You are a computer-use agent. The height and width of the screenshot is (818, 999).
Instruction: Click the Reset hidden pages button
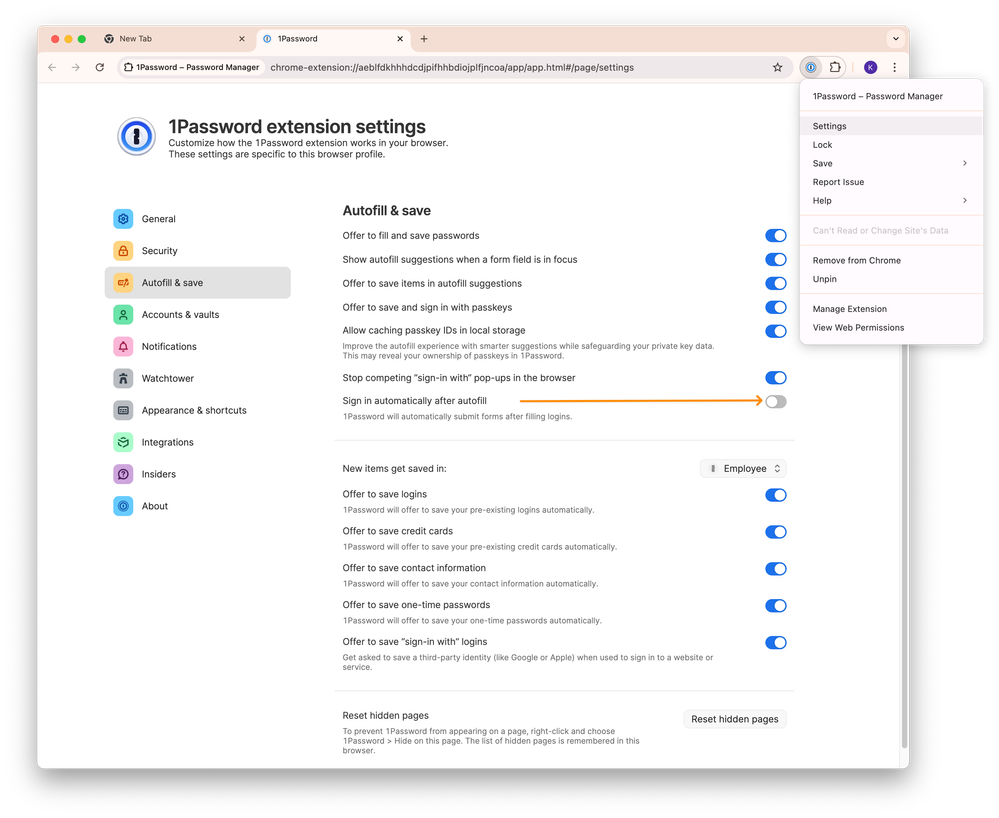(x=735, y=719)
